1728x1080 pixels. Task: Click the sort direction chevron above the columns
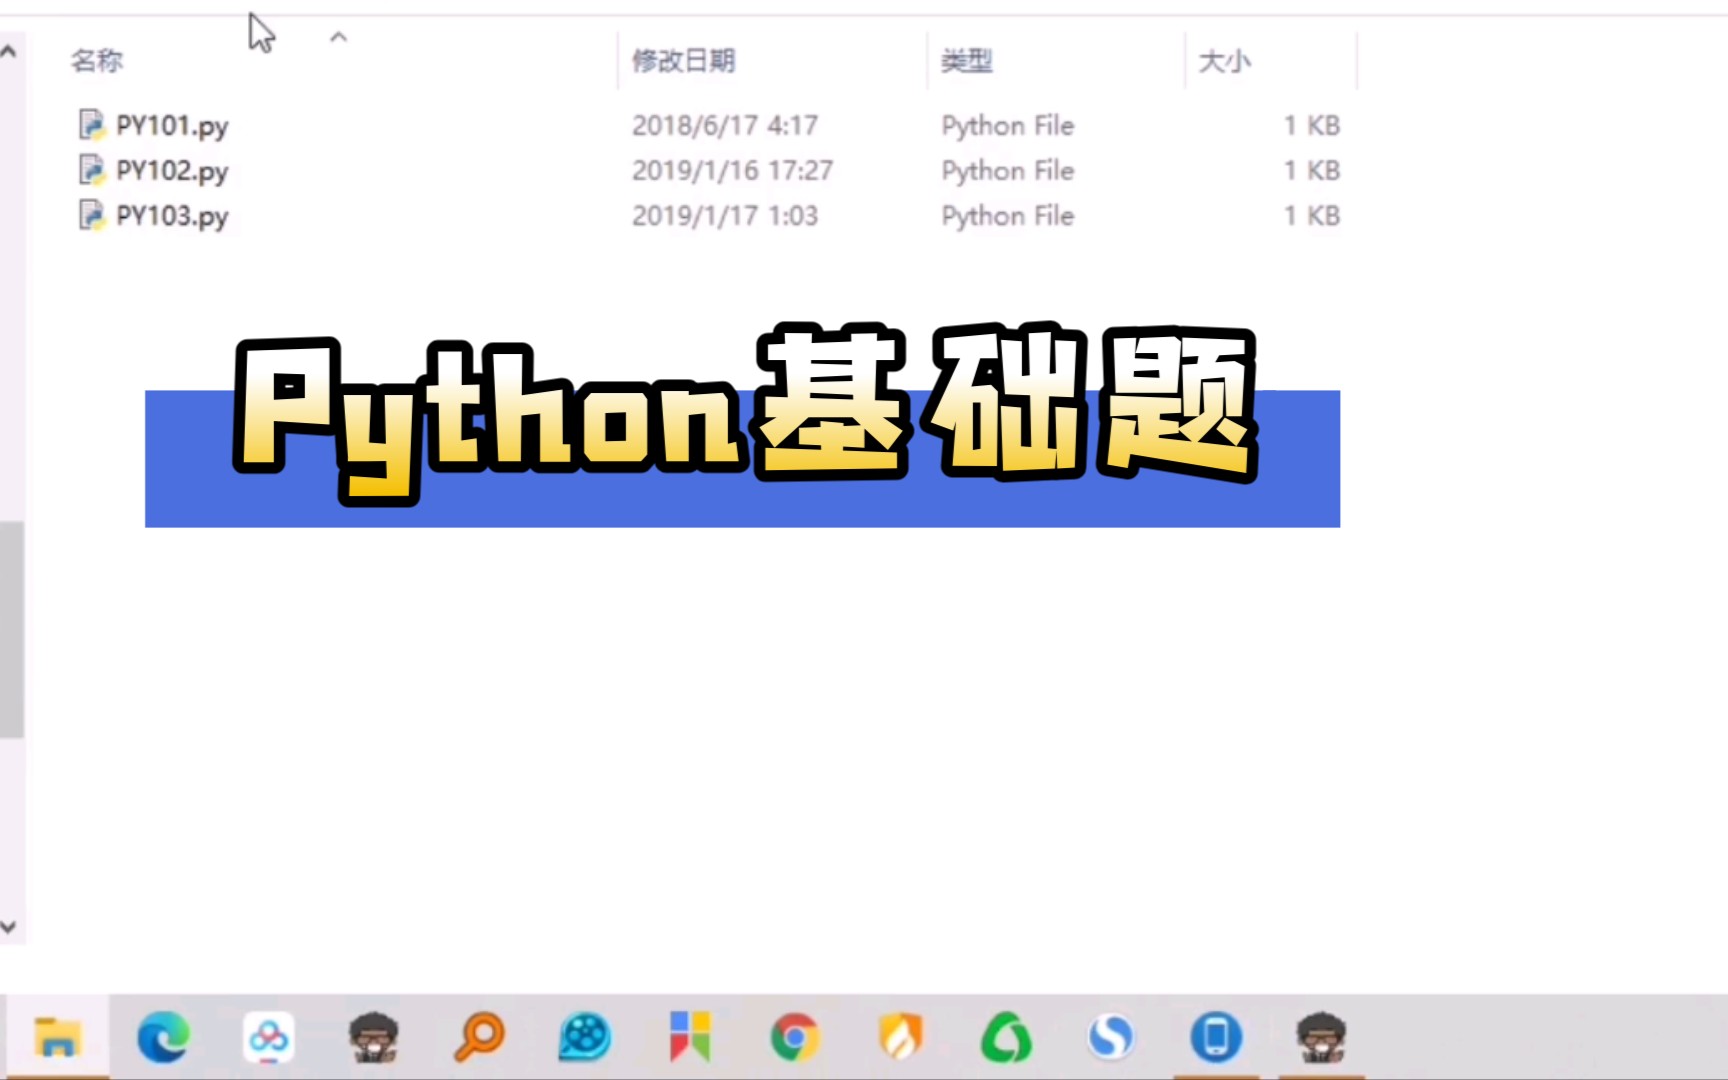click(339, 38)
